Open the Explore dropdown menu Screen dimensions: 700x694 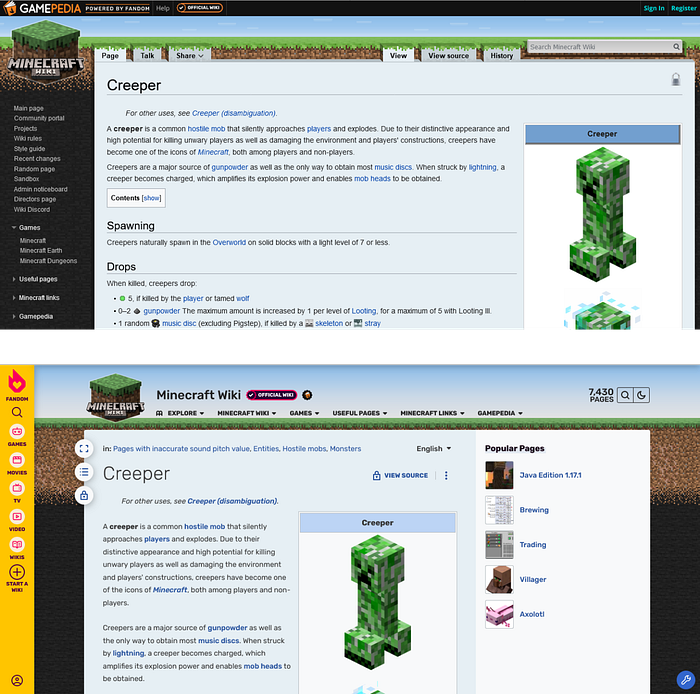click(x=180, y=413)
